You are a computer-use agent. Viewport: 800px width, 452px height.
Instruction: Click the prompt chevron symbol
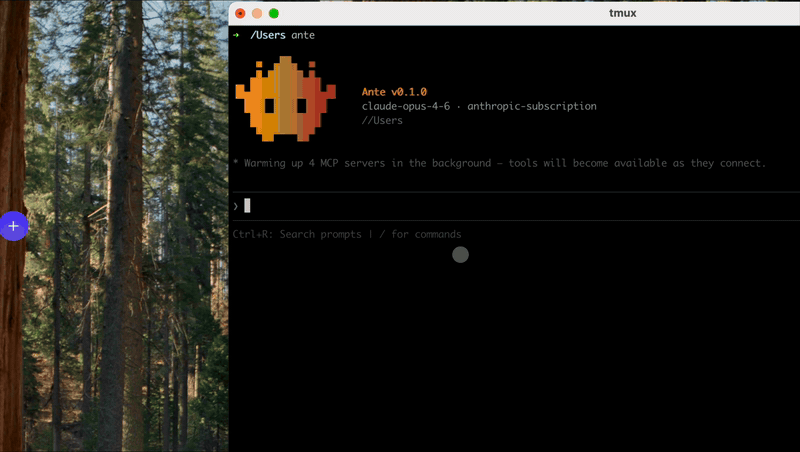pyautogui.click(x=236, y=206)
